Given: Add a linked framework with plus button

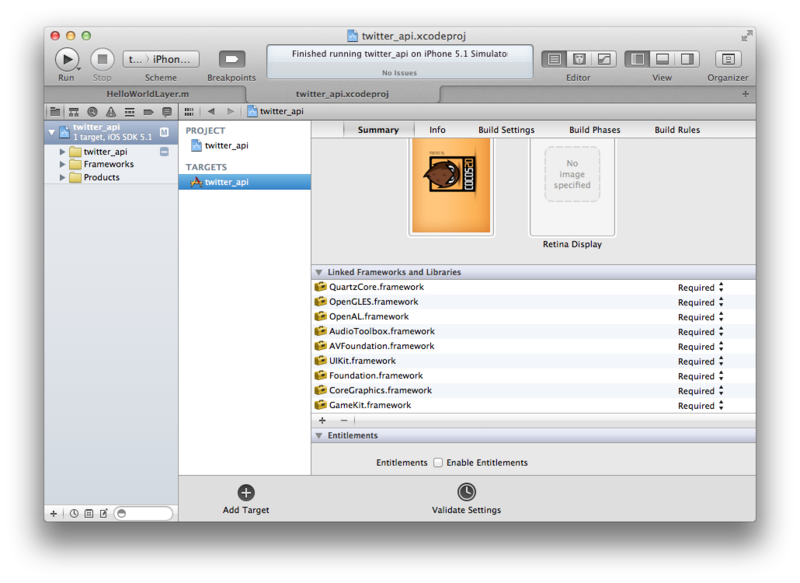Looking at the screenshot, I should click(x=322, y=421).
